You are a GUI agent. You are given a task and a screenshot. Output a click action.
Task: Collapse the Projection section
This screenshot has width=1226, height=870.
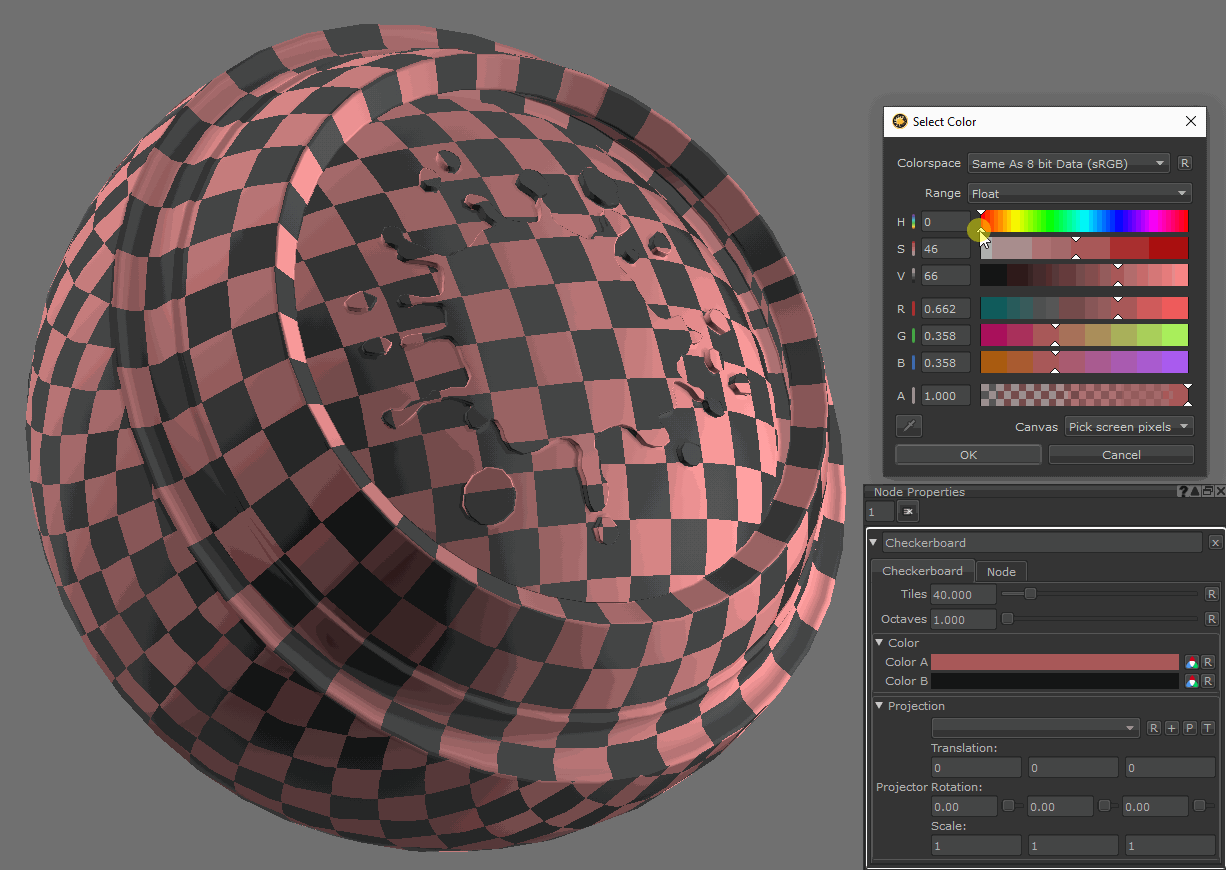[x=880, y=706]
